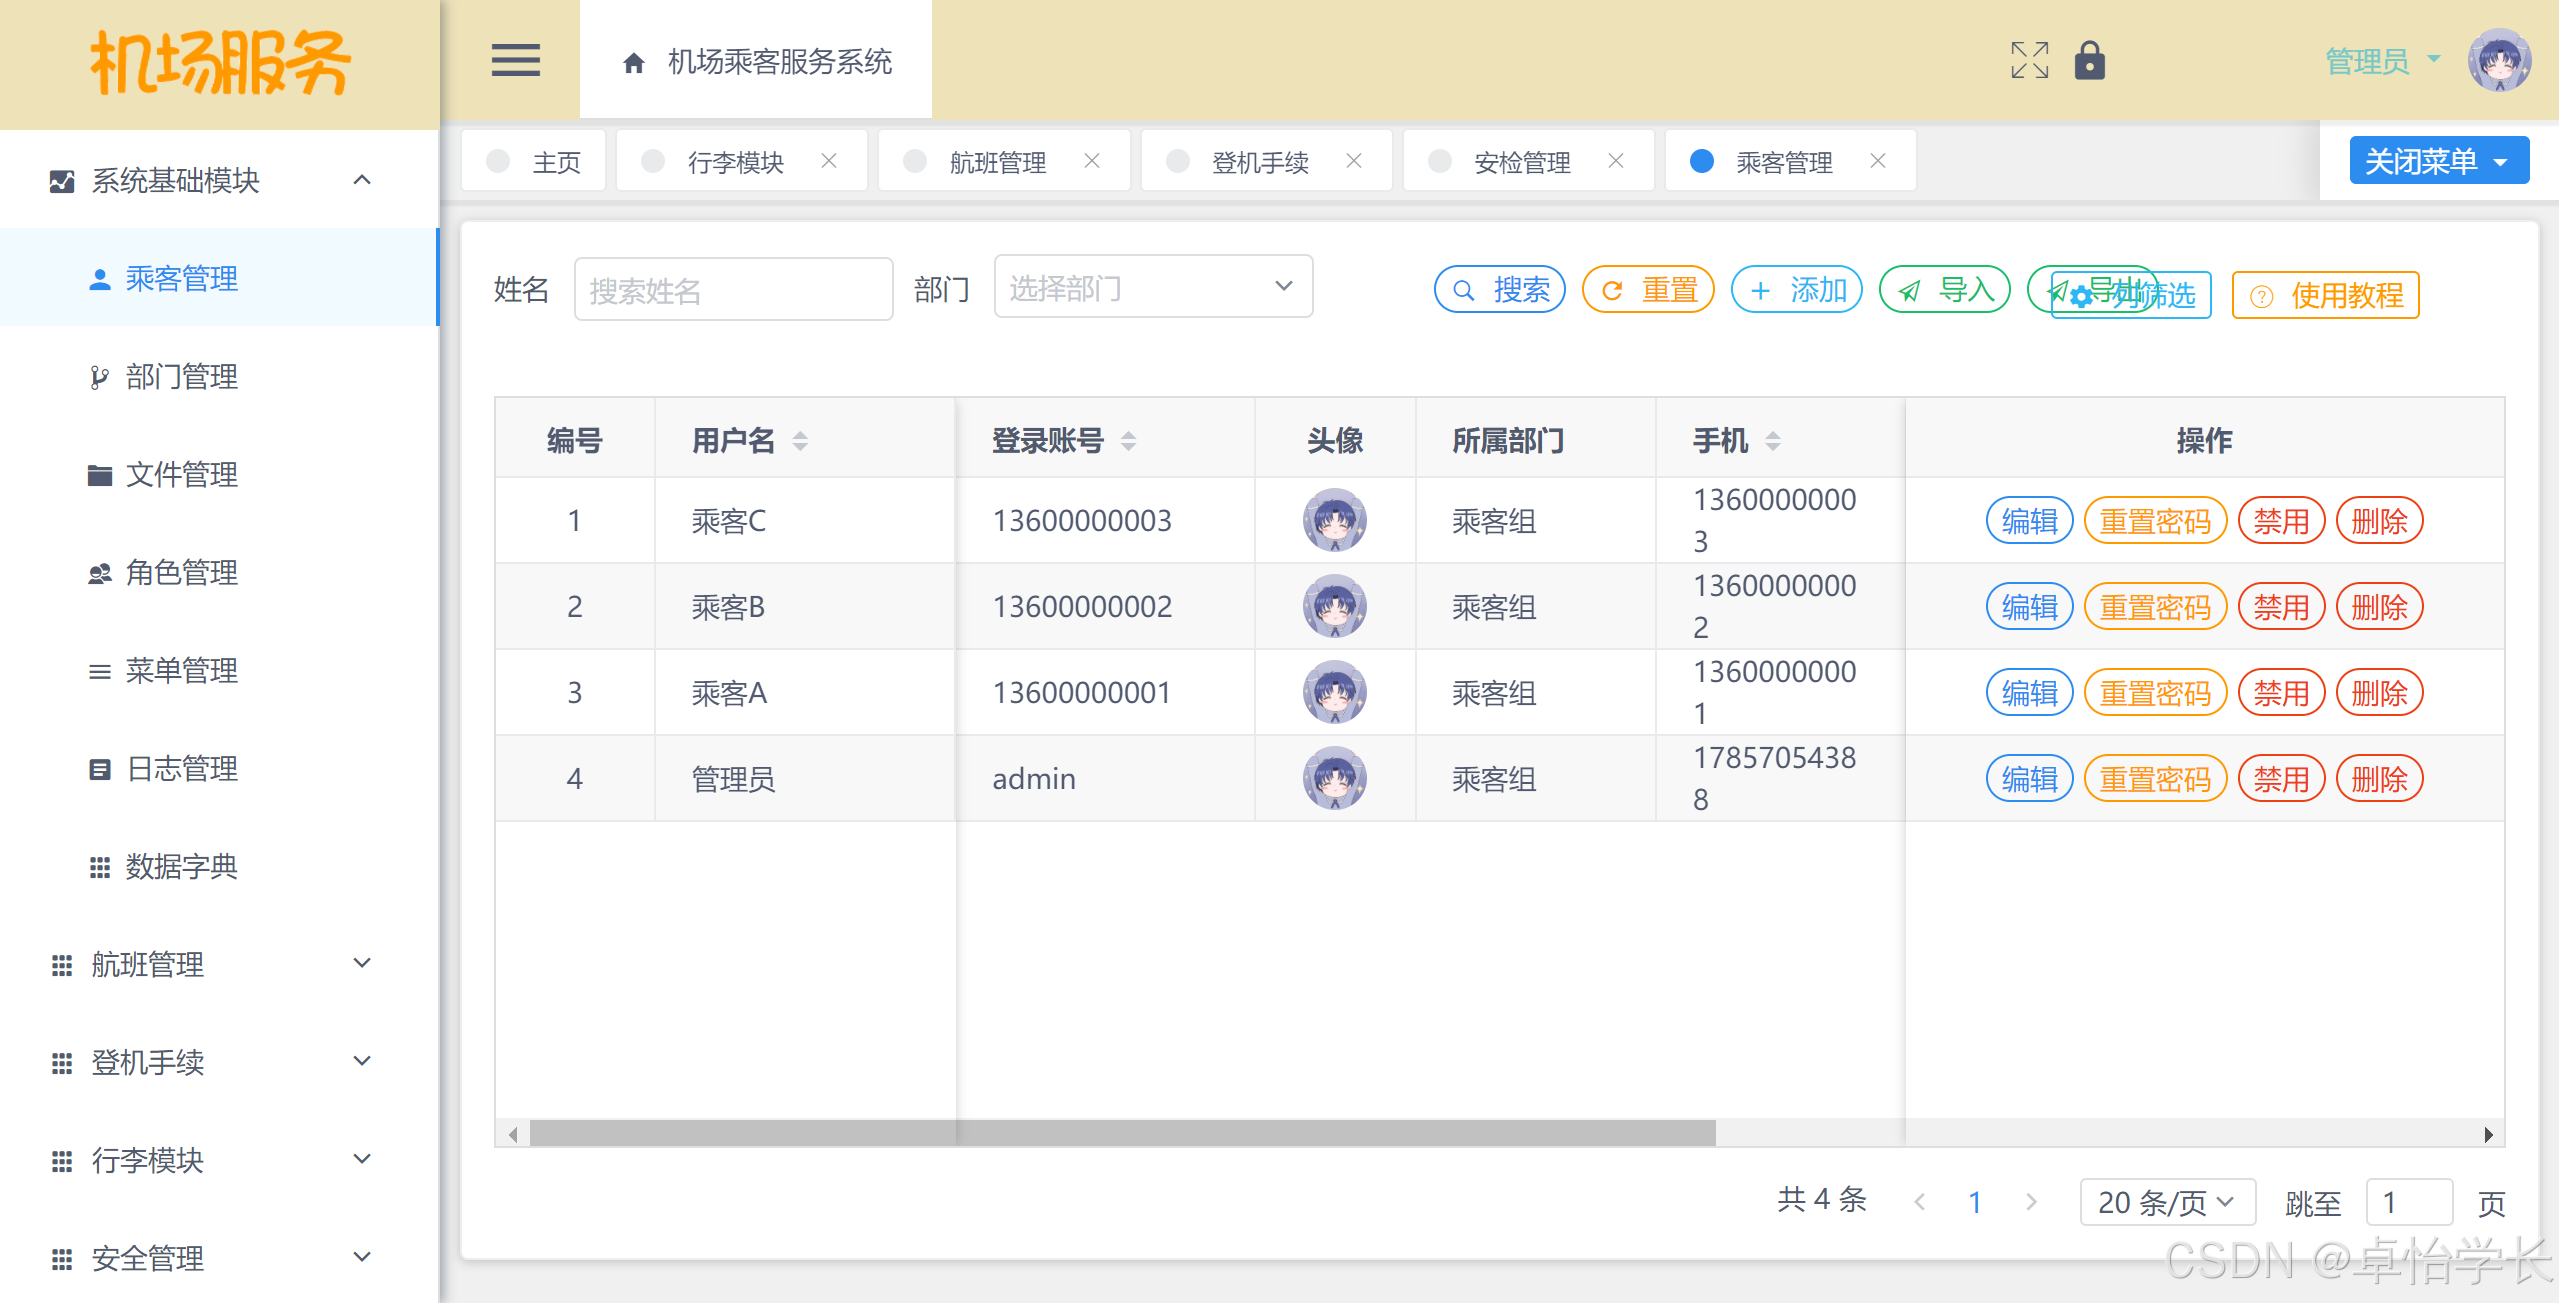2559x1303 pixels.
Task: Focus the 跳至 page number field
Action: (x=2409, y=1202)
